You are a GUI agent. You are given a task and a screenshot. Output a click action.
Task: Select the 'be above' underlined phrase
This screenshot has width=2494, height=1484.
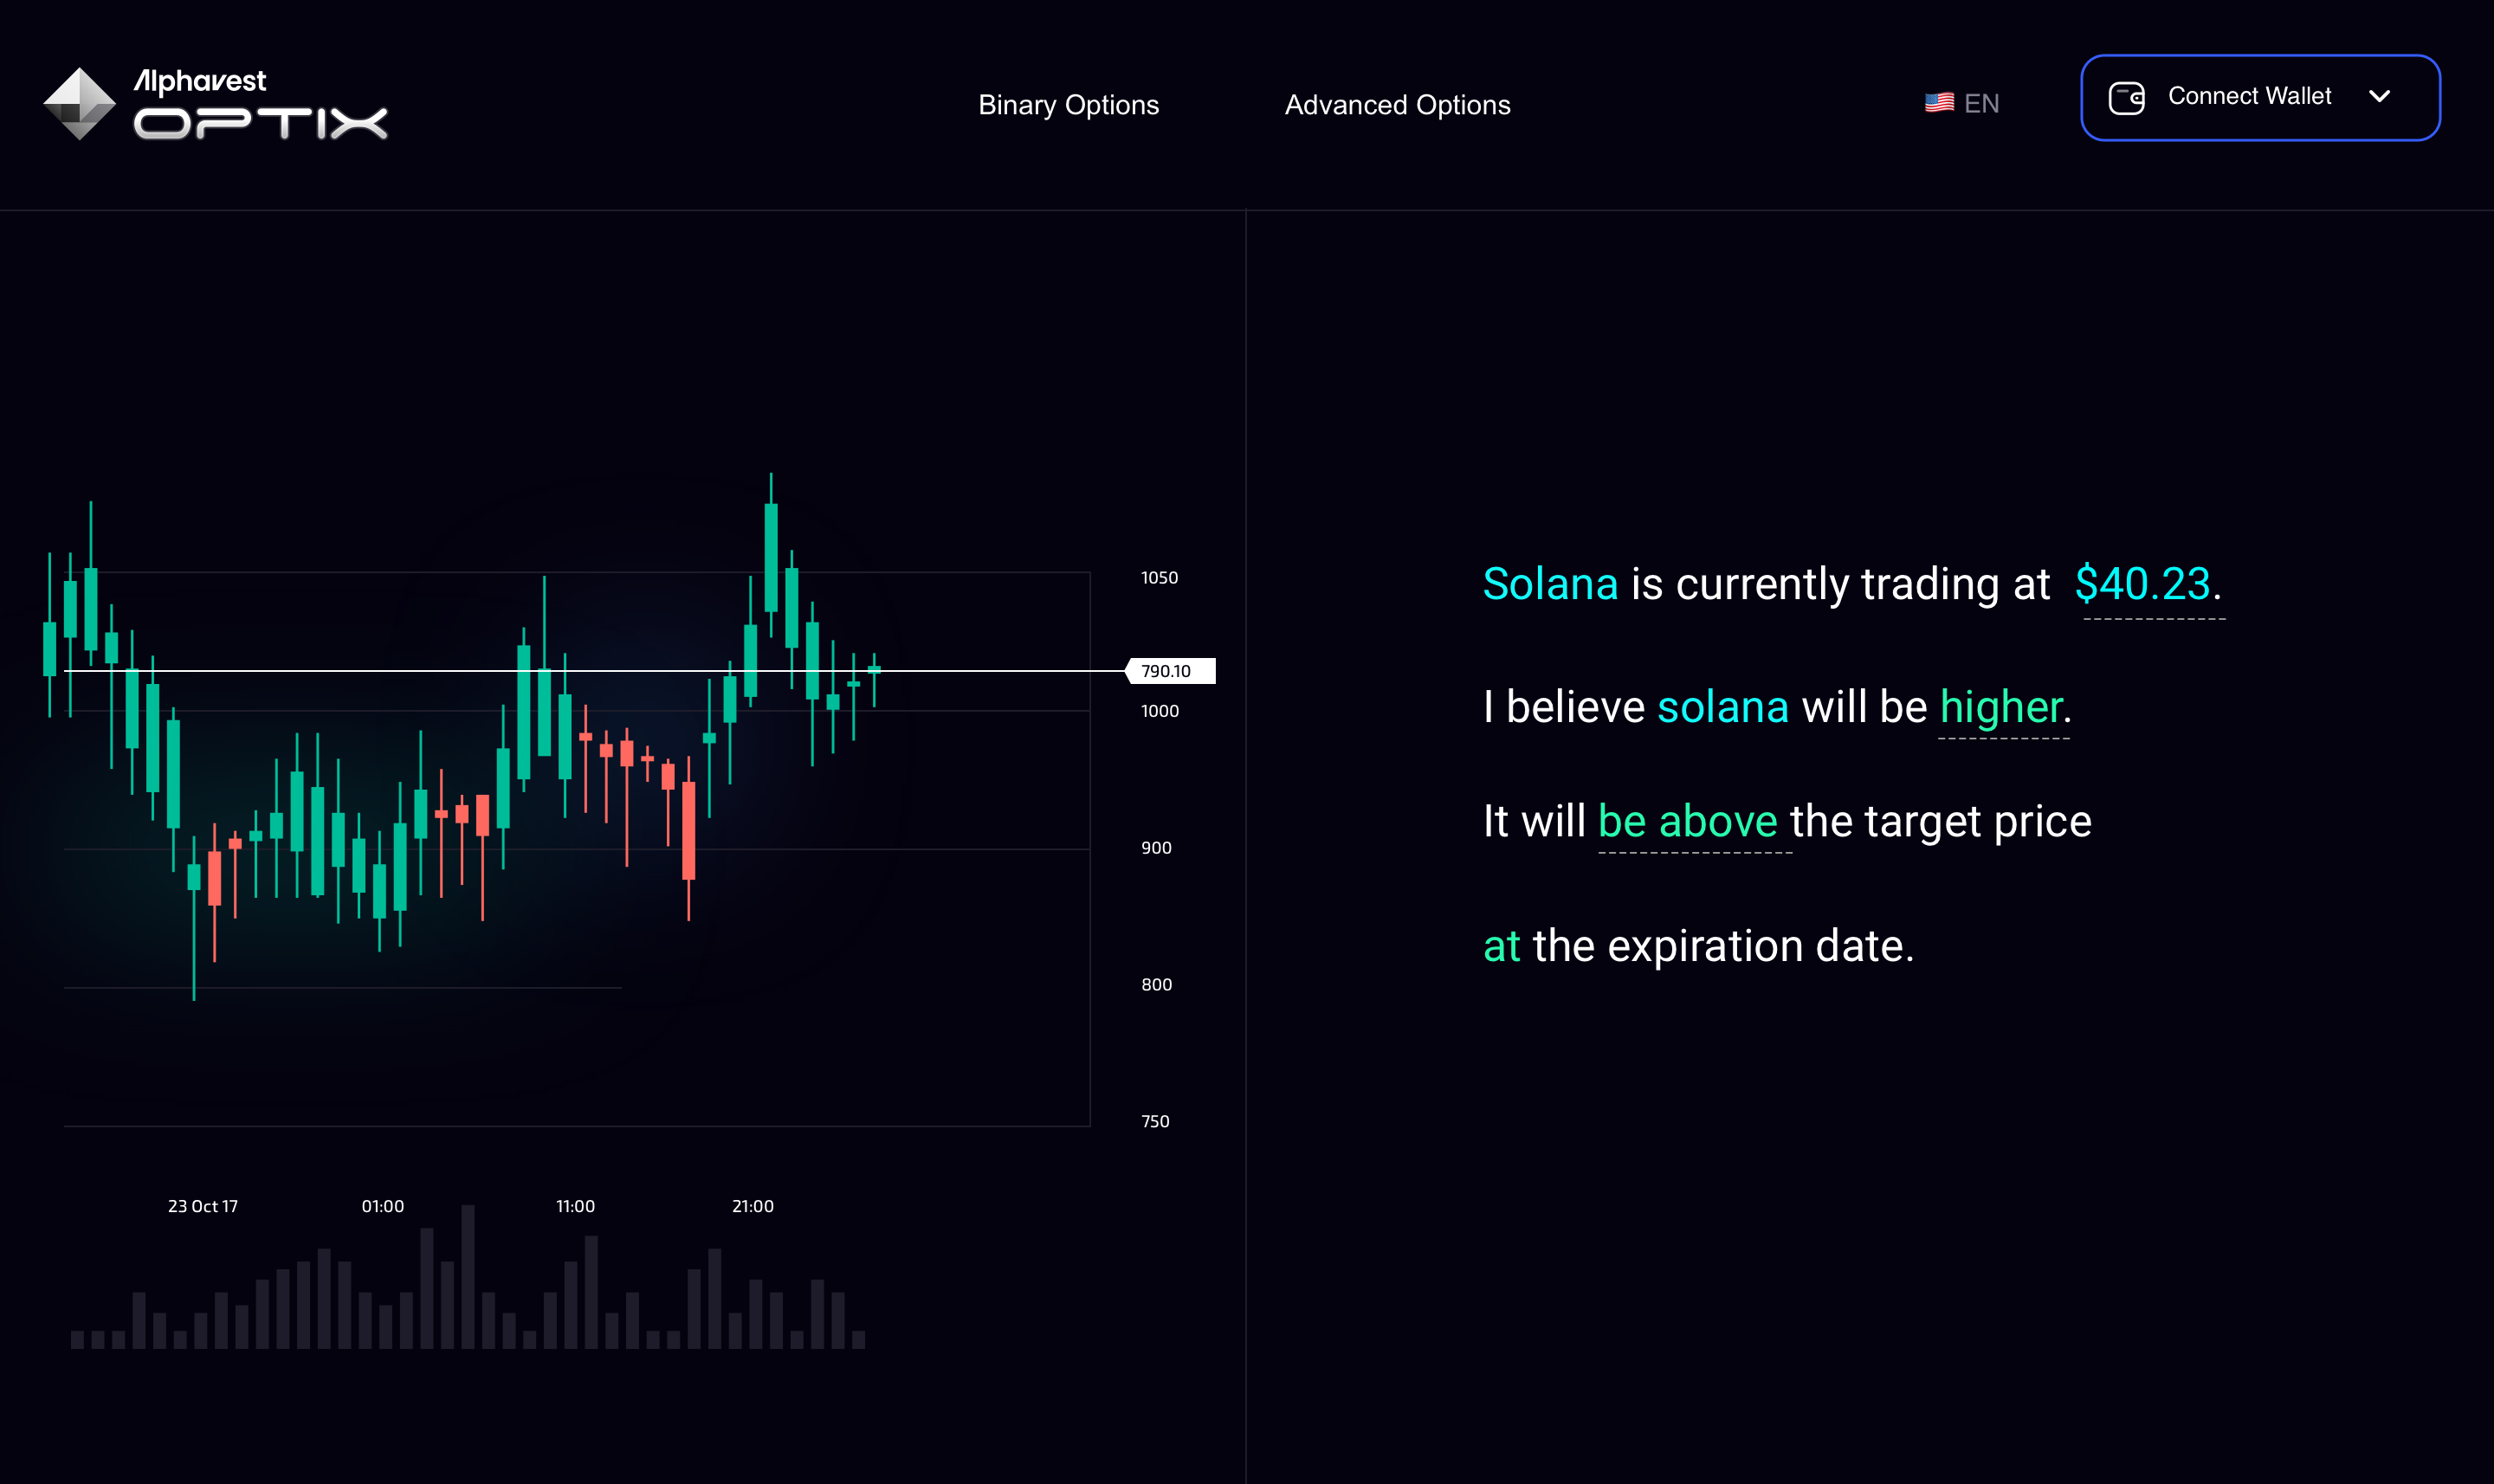pyautogui.click(x=1687, y=822)
